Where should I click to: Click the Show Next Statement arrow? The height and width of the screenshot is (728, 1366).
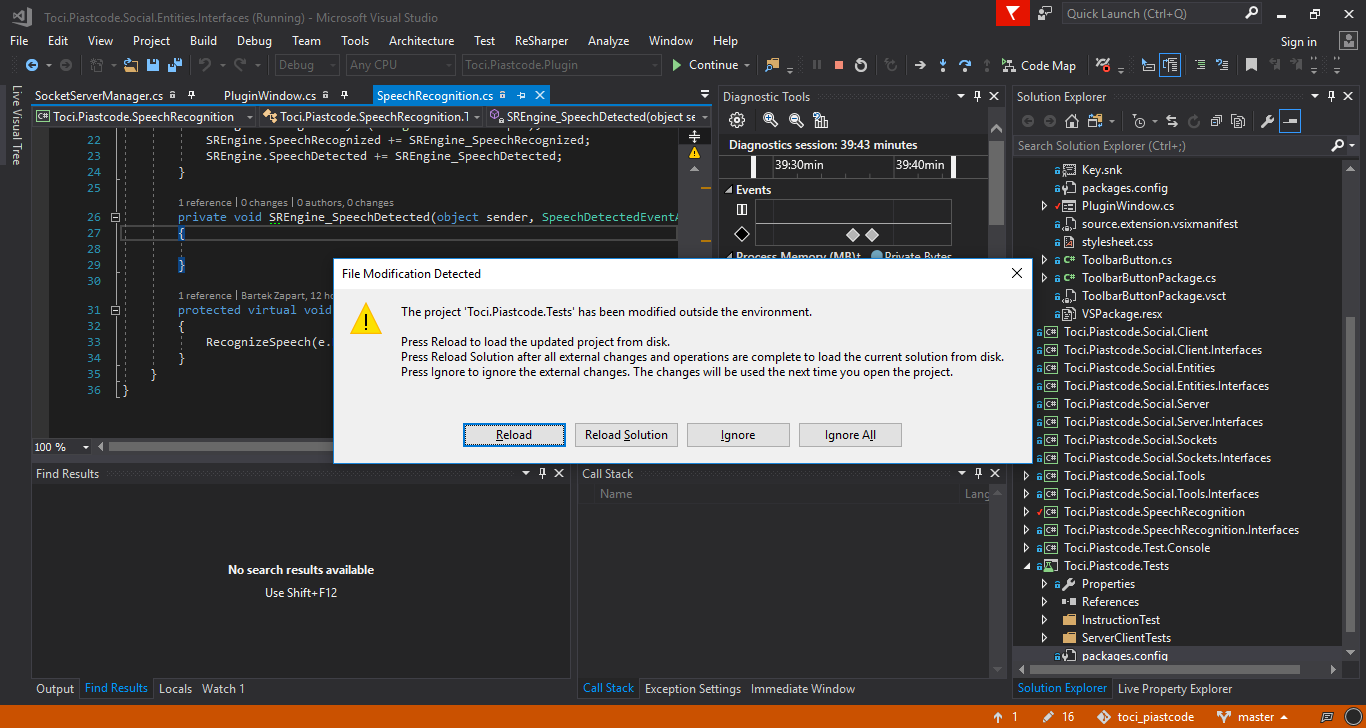[920, 65]
